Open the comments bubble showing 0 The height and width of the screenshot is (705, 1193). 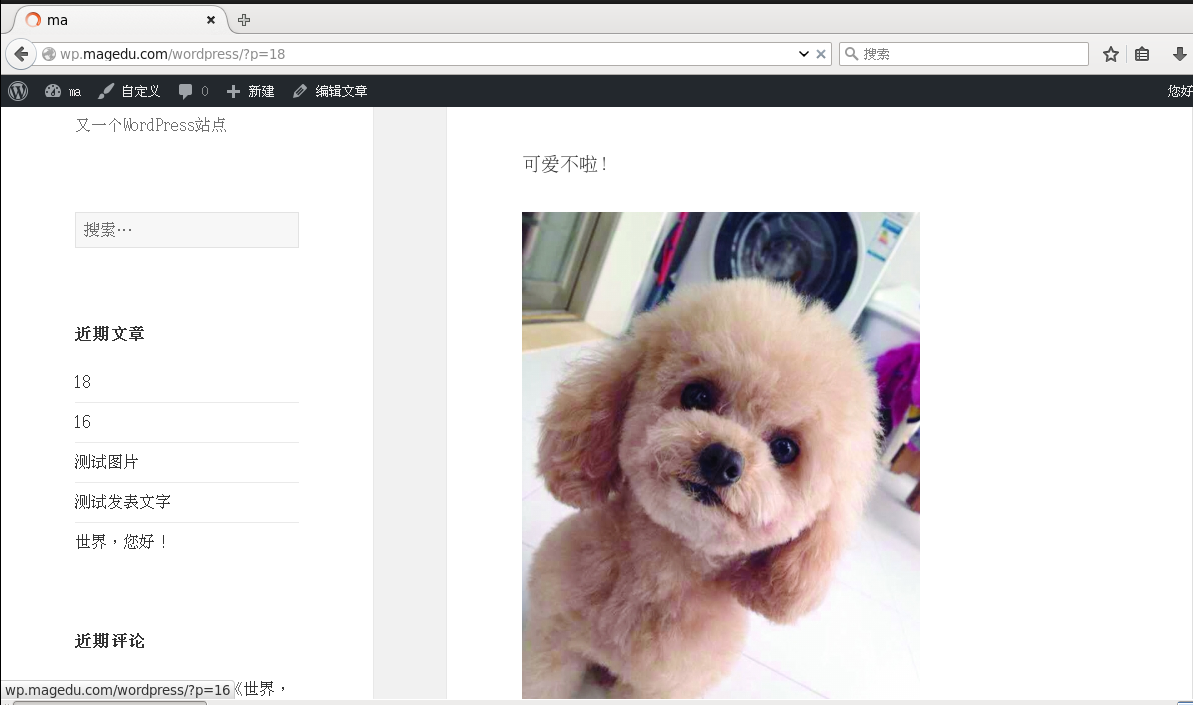(x=193, y=91)
